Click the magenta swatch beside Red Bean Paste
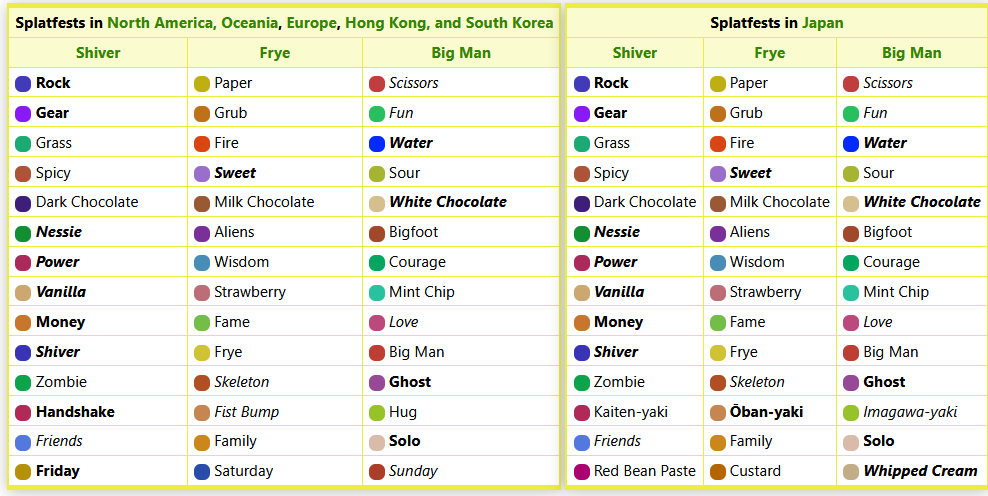This screenshot has width=988, height=496. click(x=582, y=471)
